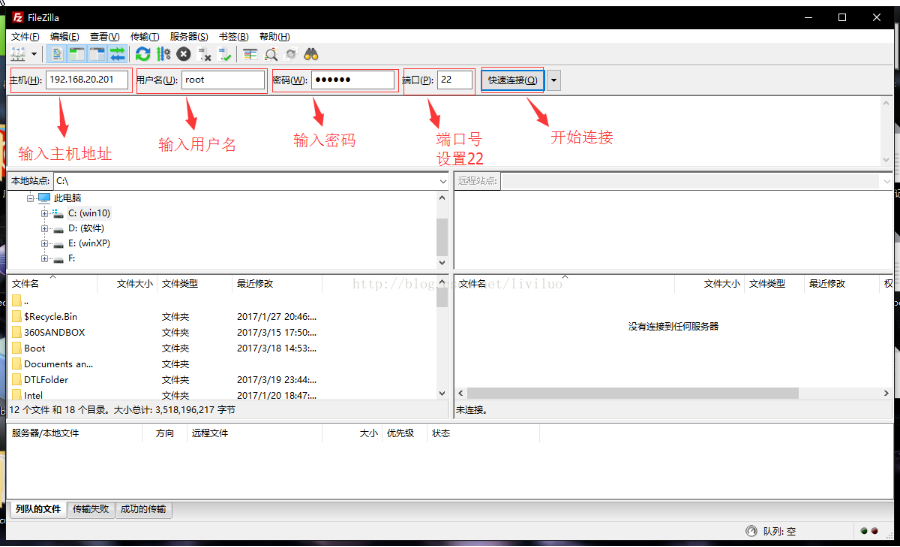900x547 pixels.
Task: Click the port field showing 22
Action: tap(455, 80)
